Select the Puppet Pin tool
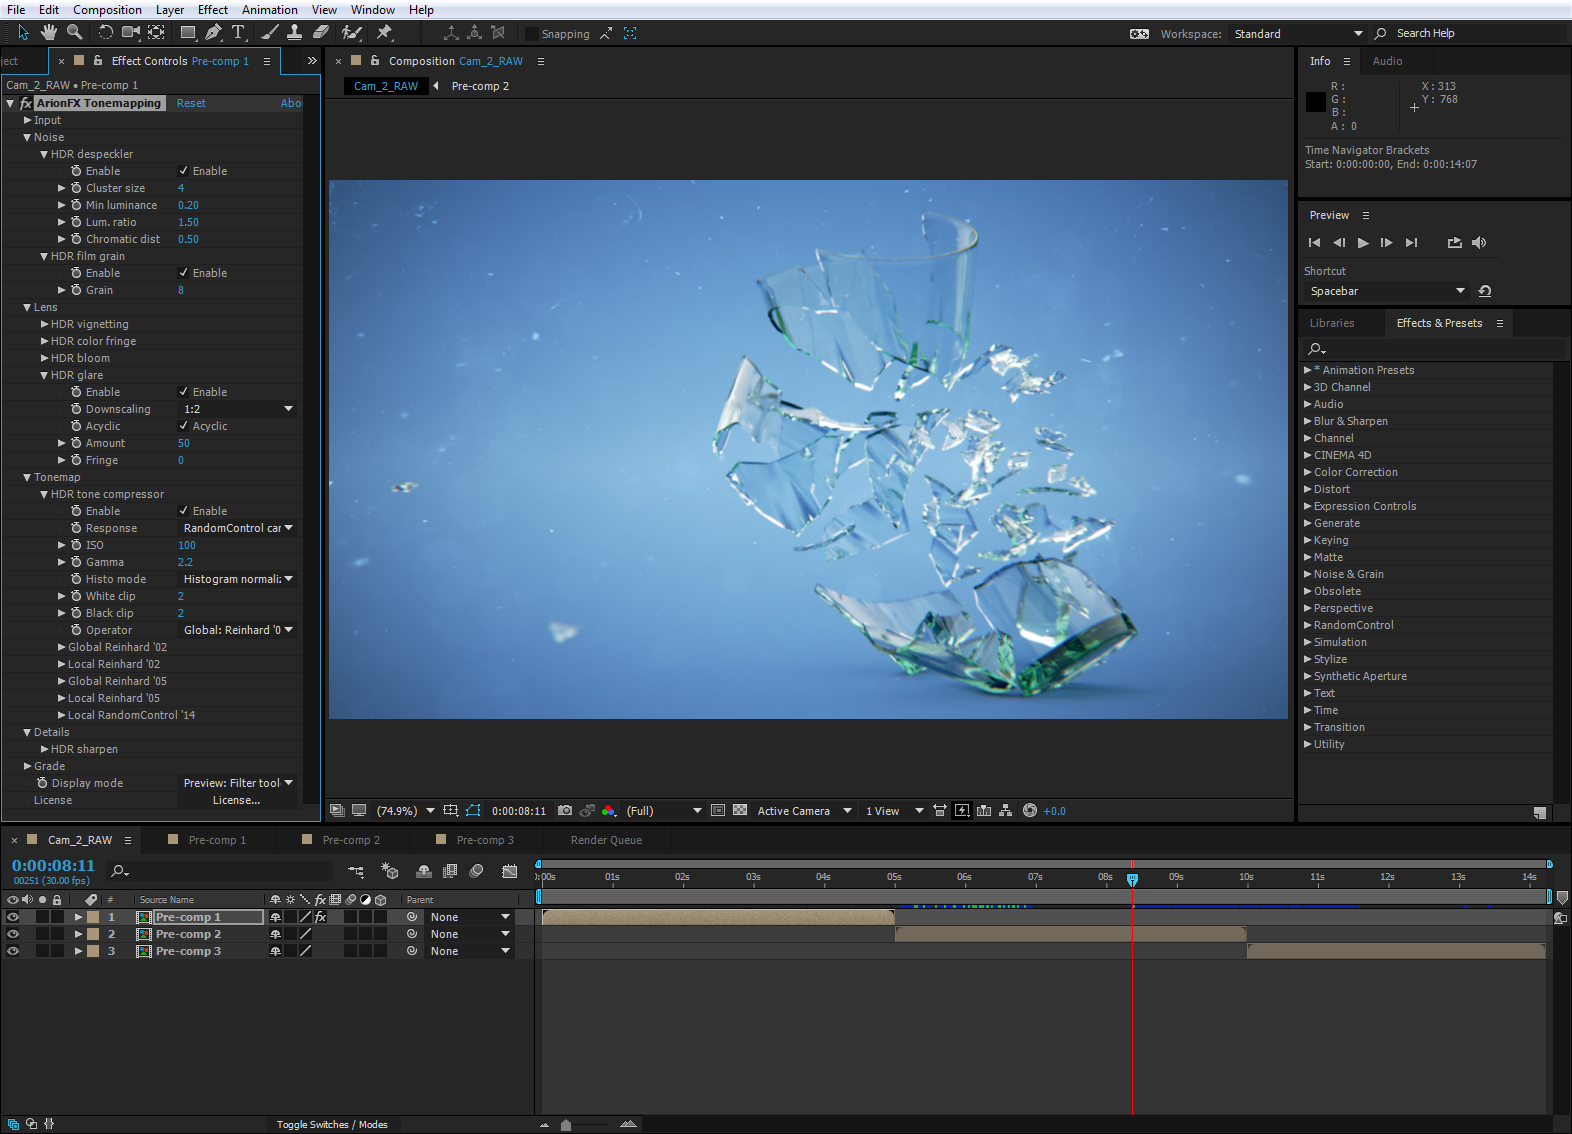1572x1134 pixels. point(384,33)
